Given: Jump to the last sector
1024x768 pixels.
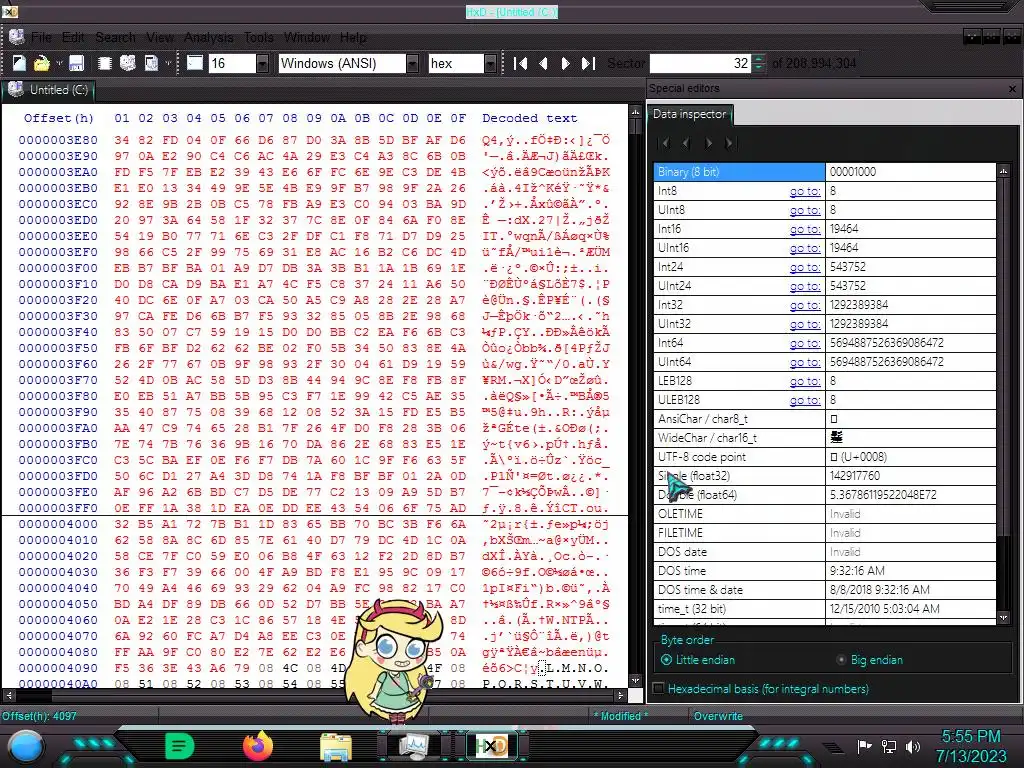Looking at the screenshot, I should coord(588,63).
